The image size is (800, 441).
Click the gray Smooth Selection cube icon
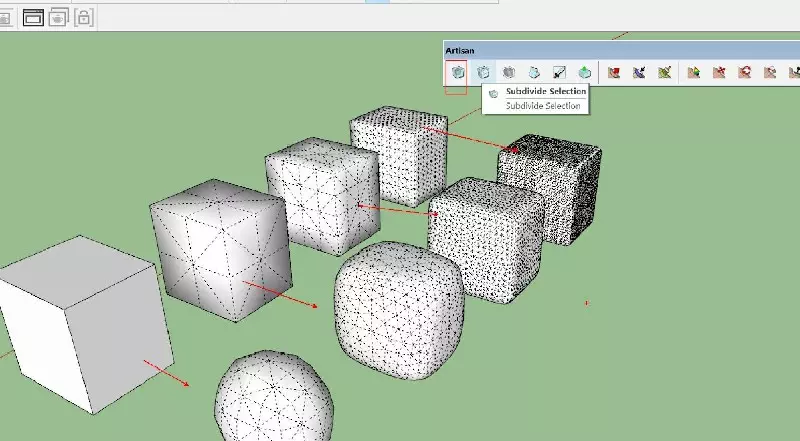coord(509,72)
